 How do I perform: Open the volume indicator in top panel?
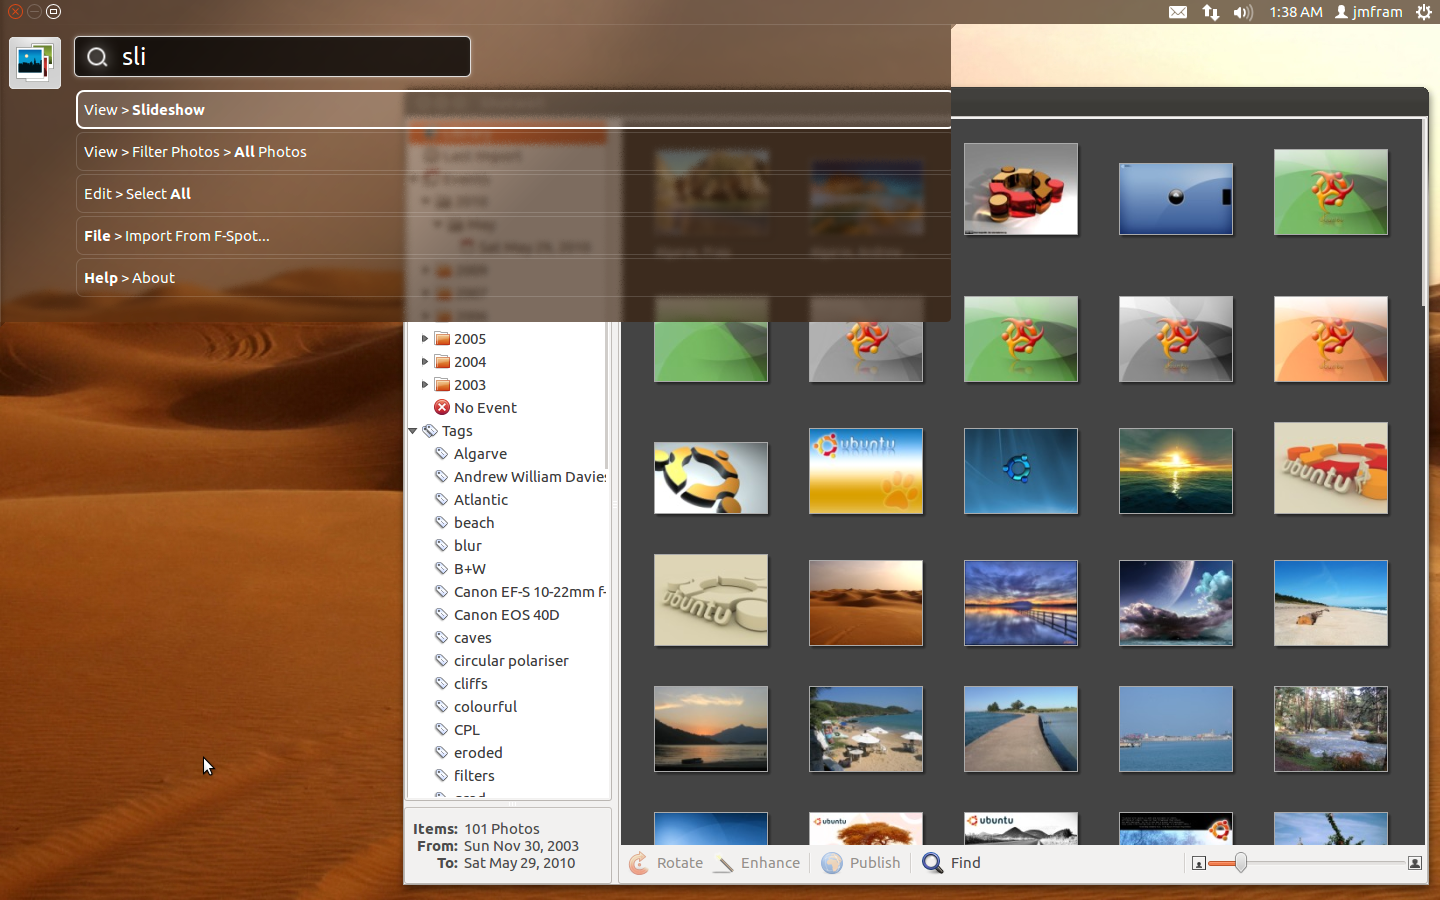coord(1243,12)
